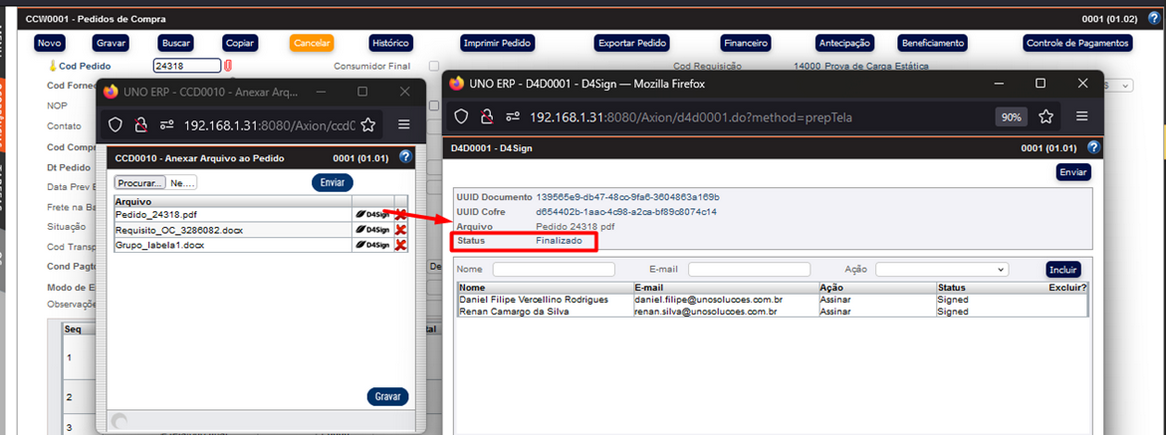The image size is (1166, 435).
Task: Click Exportar Pedido button
Action: pyautogui.click(x=632, y=43)
